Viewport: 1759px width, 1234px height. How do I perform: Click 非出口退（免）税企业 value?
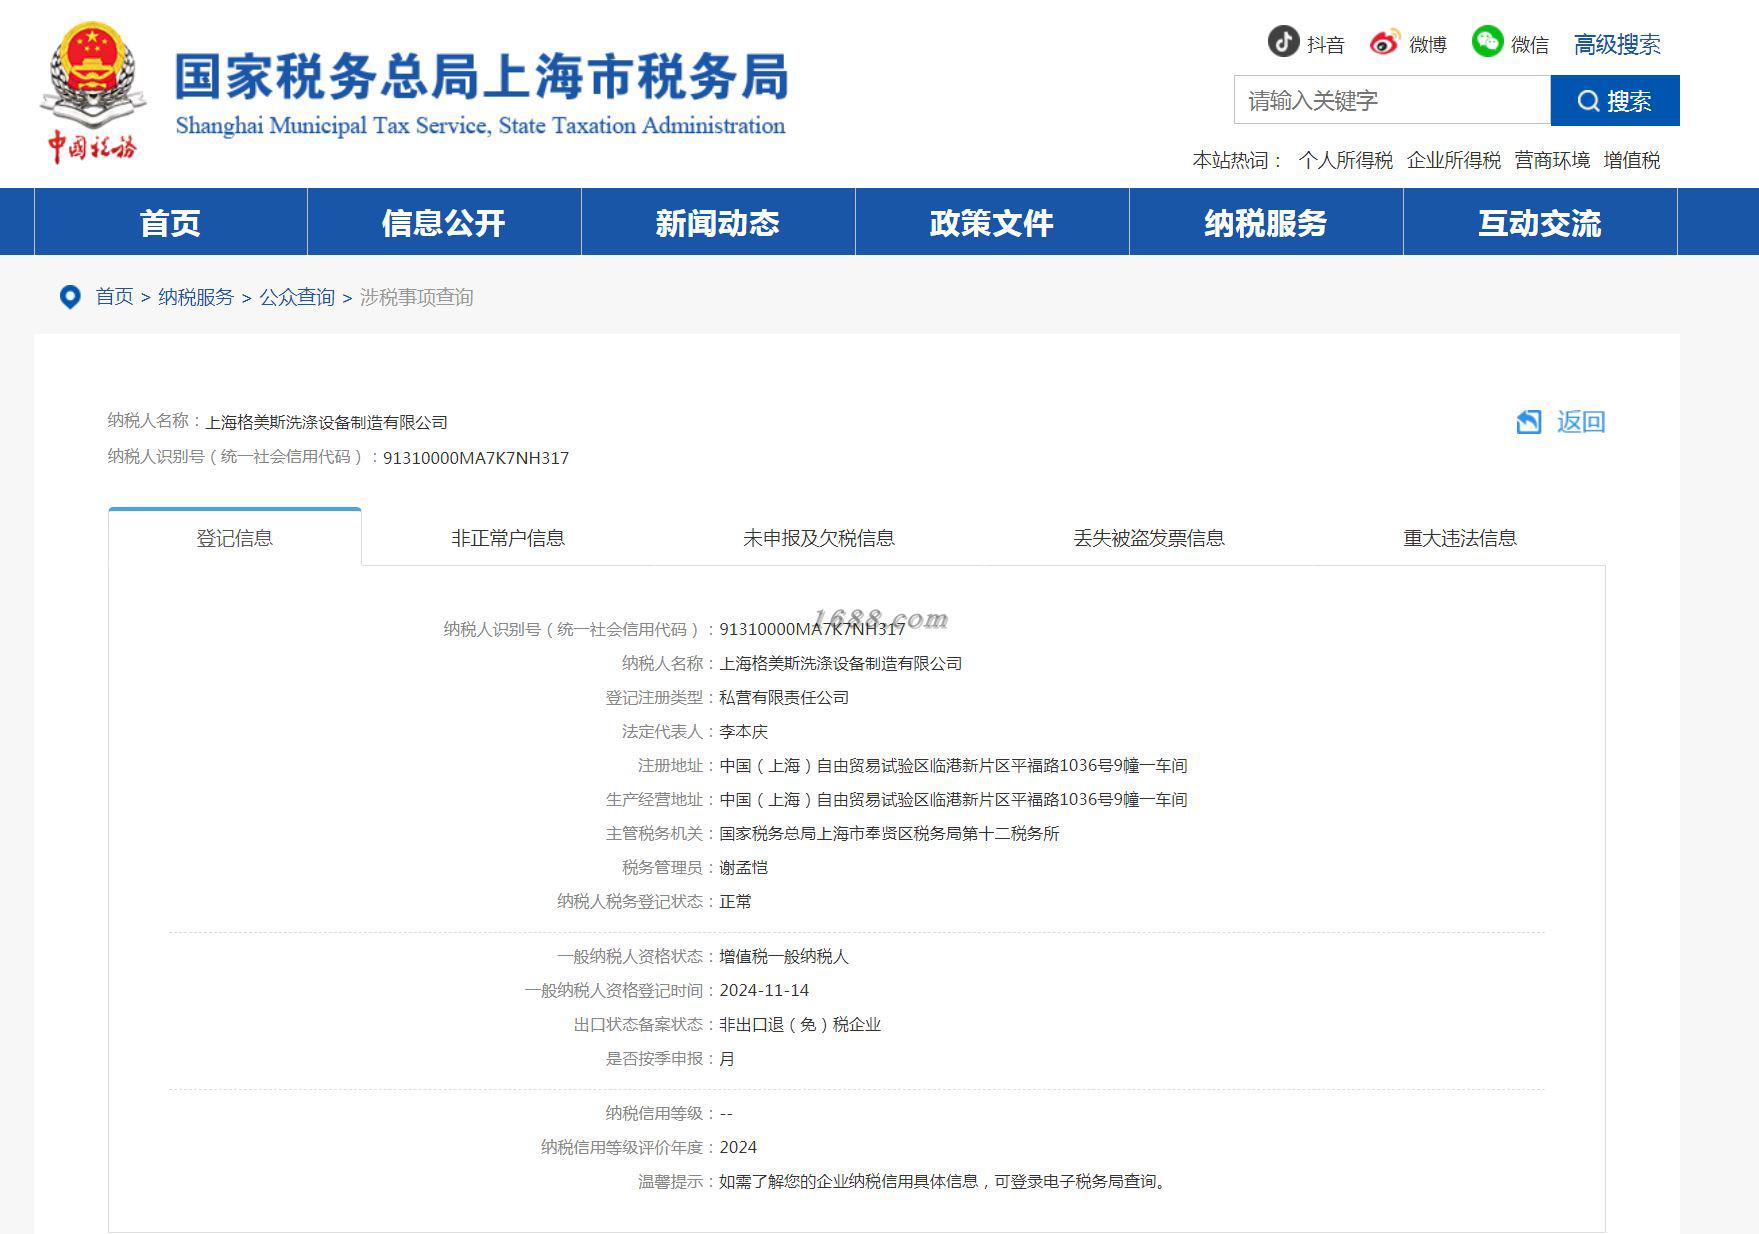coord(800,1025)
